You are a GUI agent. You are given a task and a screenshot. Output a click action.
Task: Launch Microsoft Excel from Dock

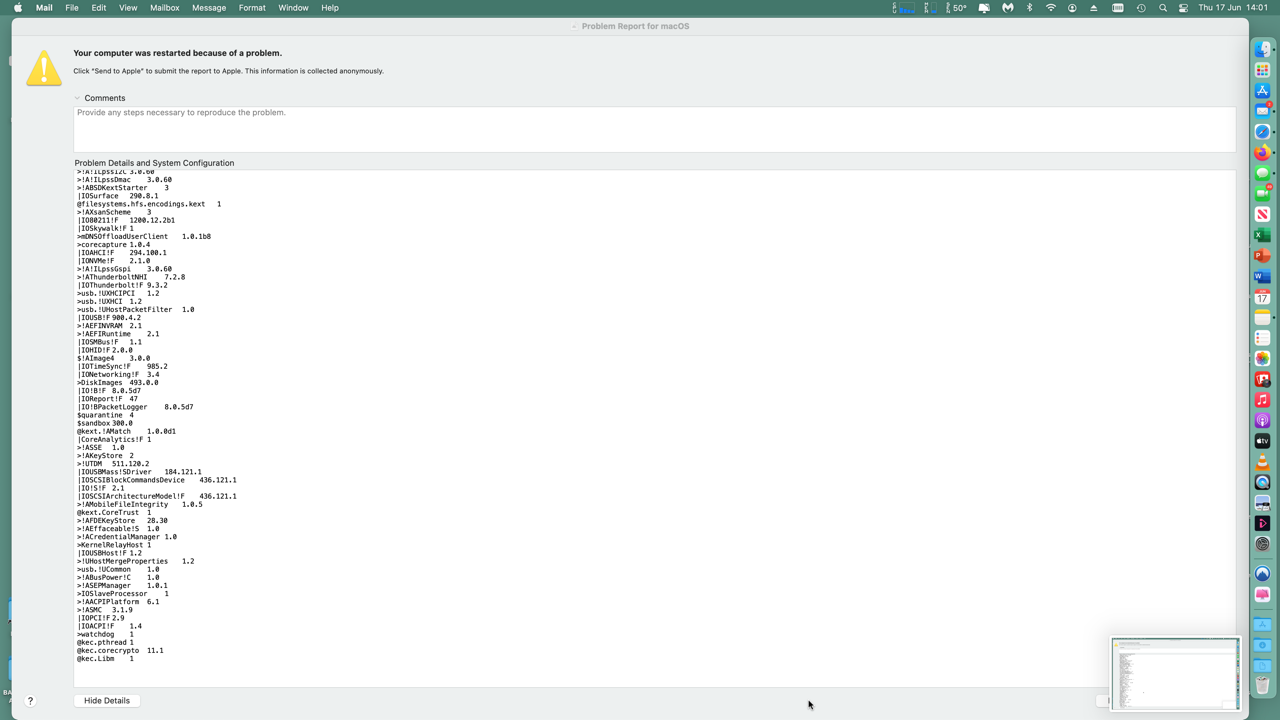coord(1262,235)
